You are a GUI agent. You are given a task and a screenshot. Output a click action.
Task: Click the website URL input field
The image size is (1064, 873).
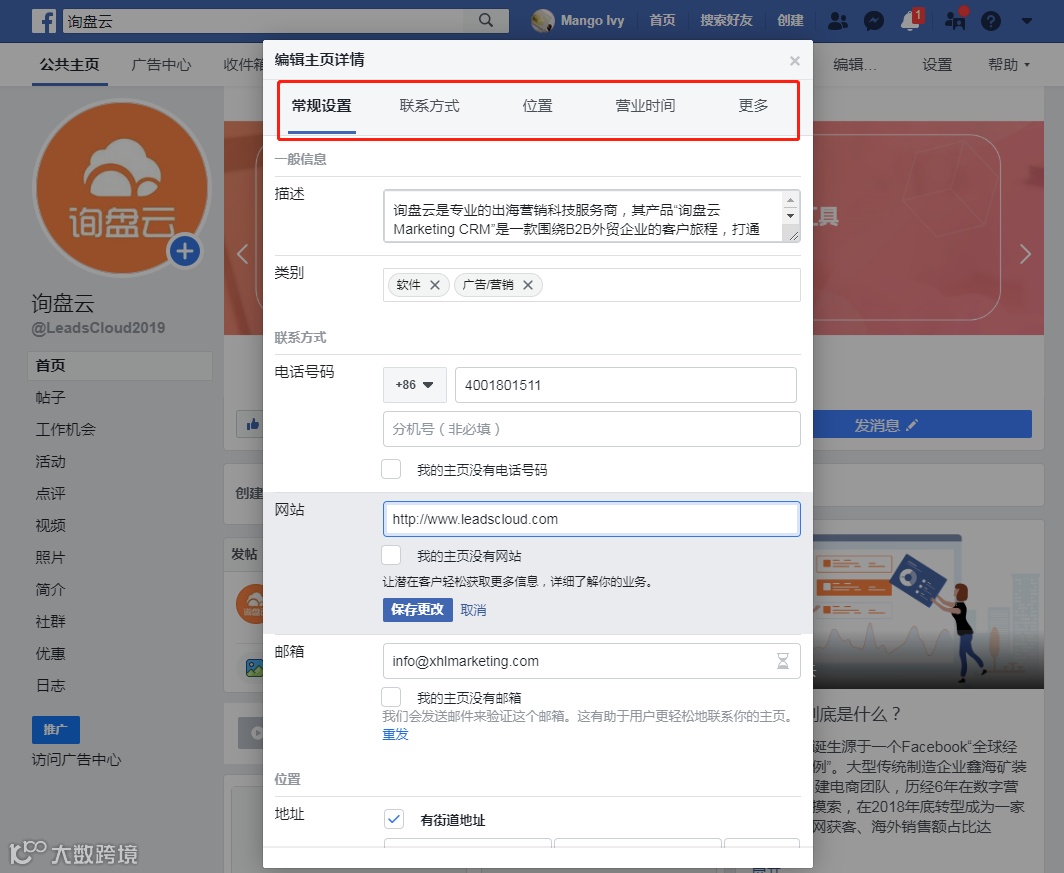(592, 519)
